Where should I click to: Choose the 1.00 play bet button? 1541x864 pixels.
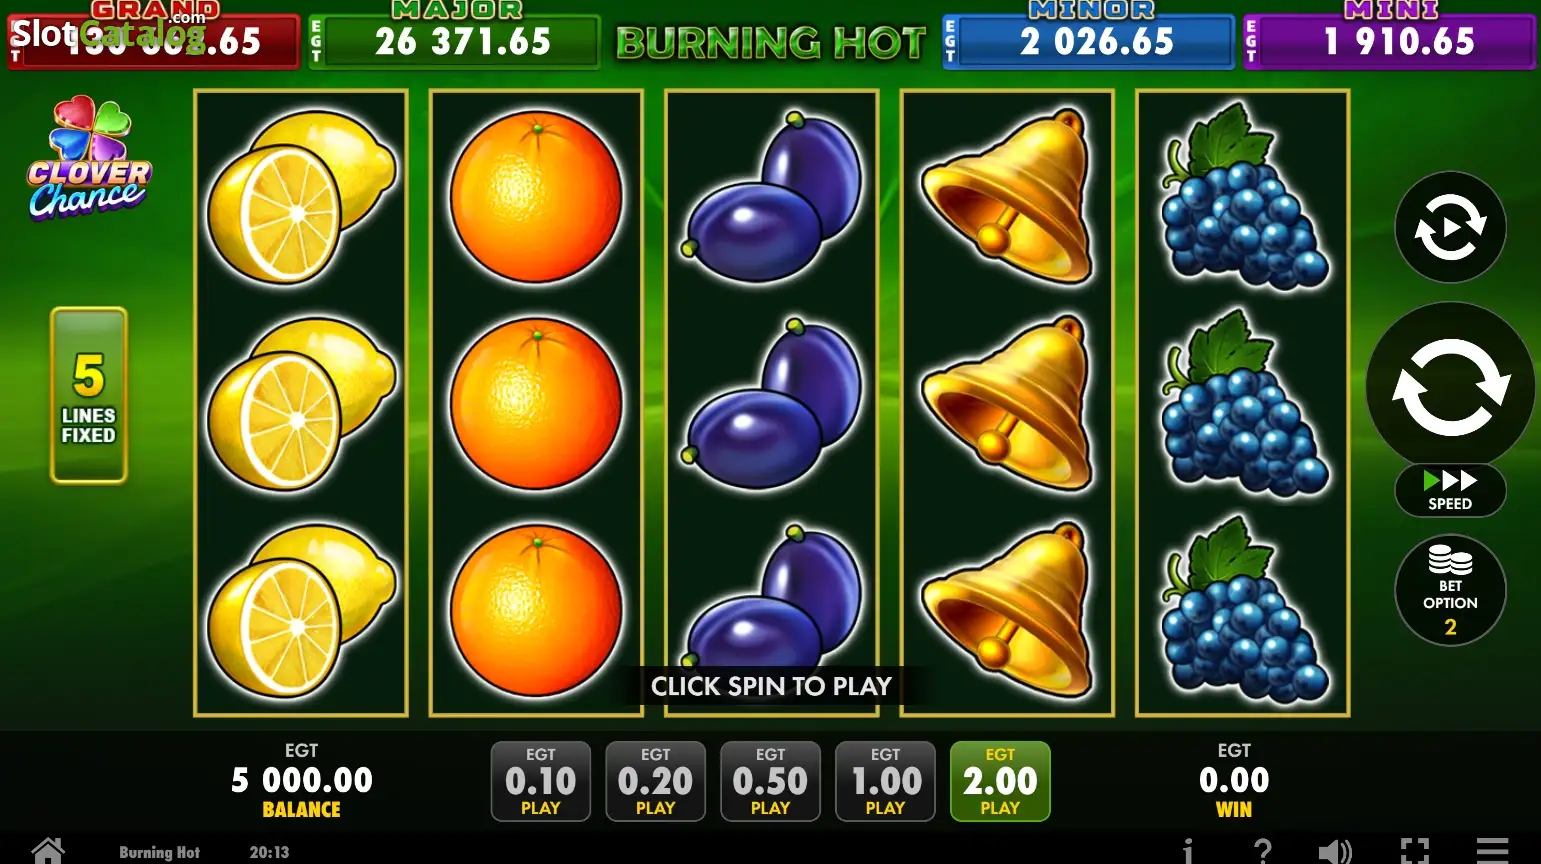point(886,781)
